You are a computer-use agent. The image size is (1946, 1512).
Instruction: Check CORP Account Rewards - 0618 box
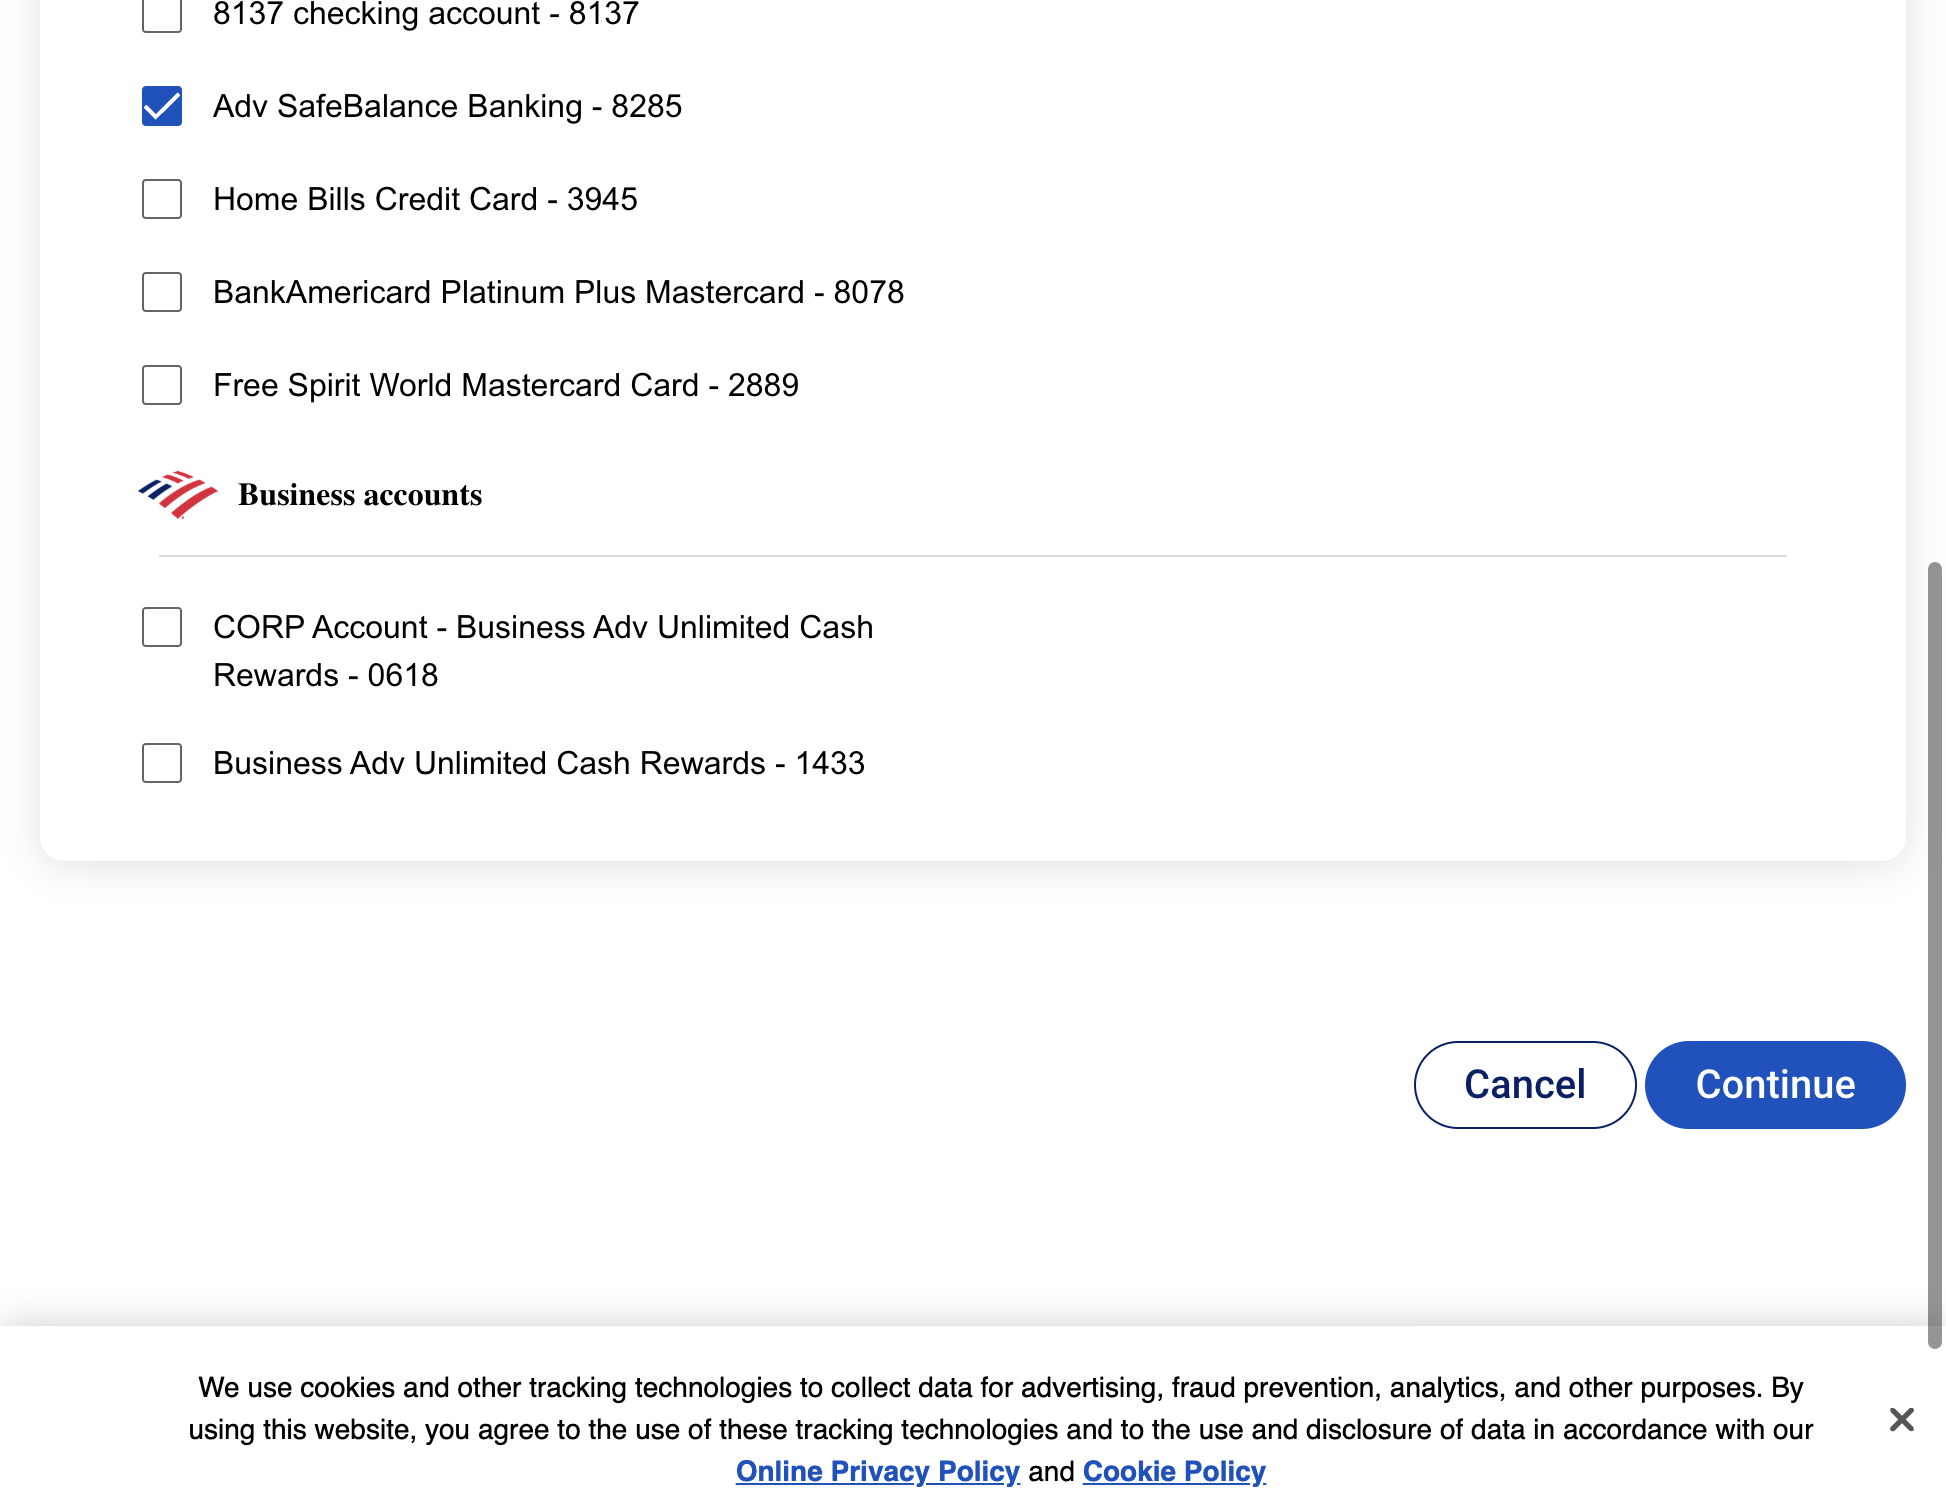coord(162,627)
